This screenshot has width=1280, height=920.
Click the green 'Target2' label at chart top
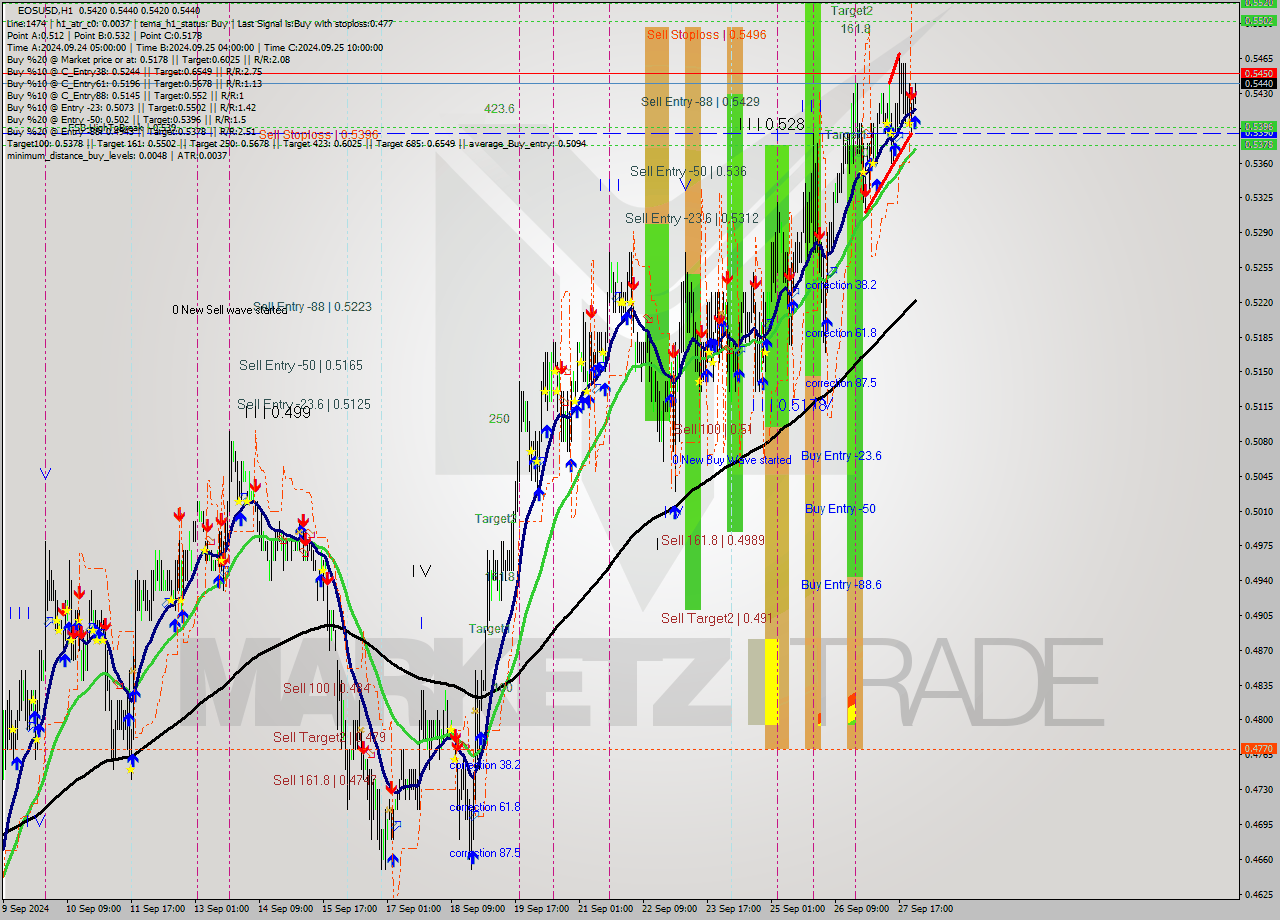851,10
